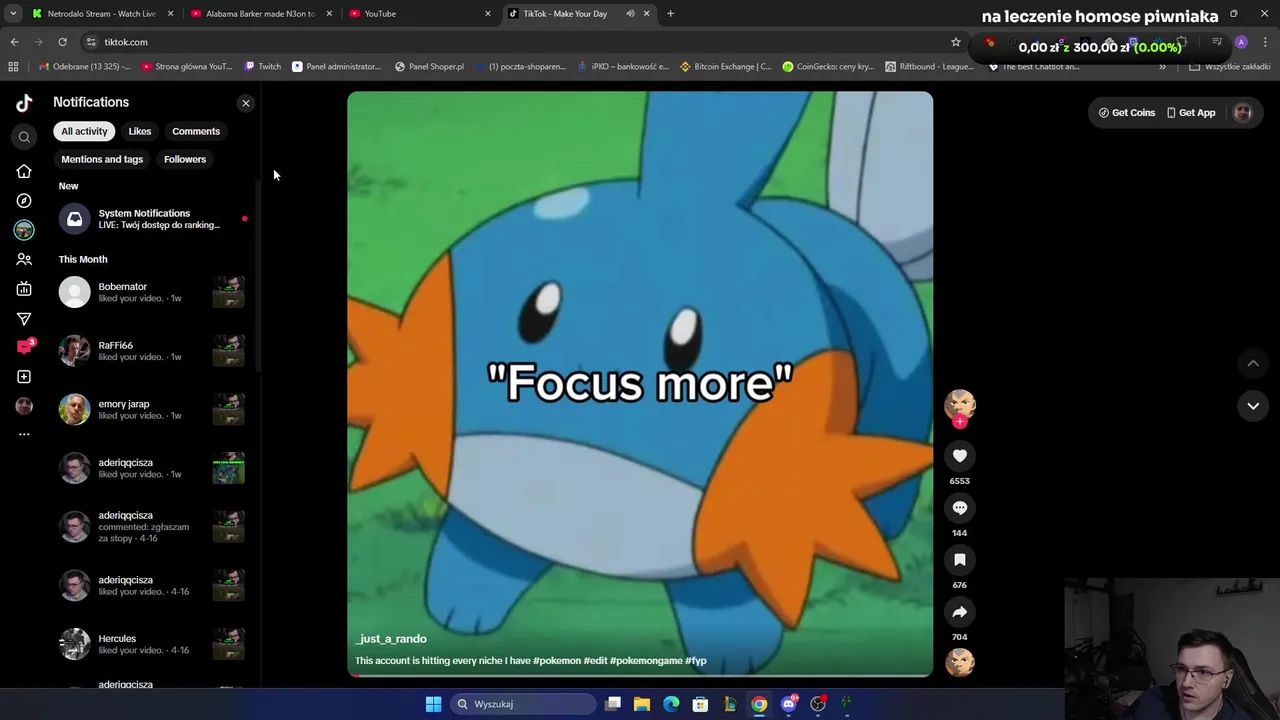The image size is (1280, 720).
Task: Open More options three-dots in sidebar
Action: coord(24,434)
